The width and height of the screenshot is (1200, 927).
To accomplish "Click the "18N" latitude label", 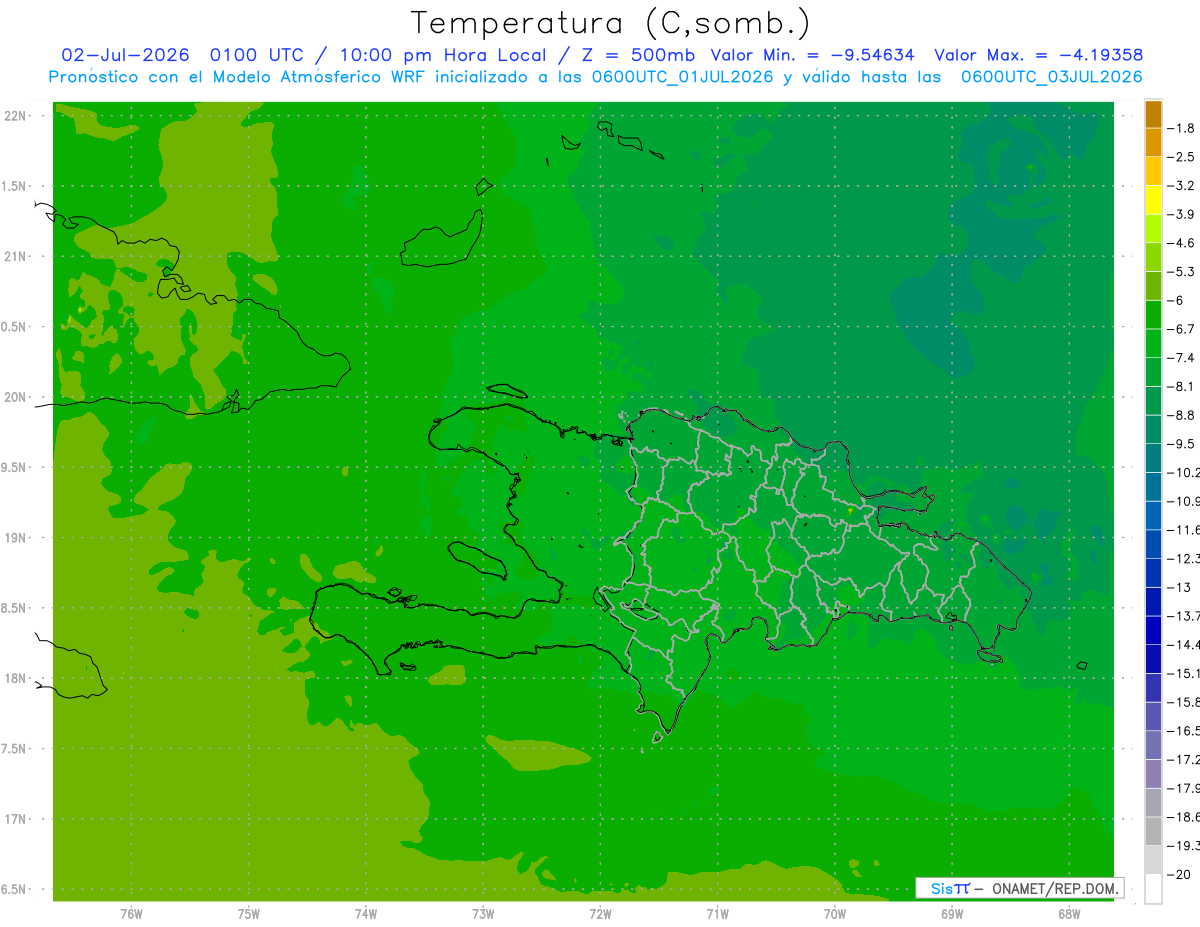I will [x=15, y=678].
